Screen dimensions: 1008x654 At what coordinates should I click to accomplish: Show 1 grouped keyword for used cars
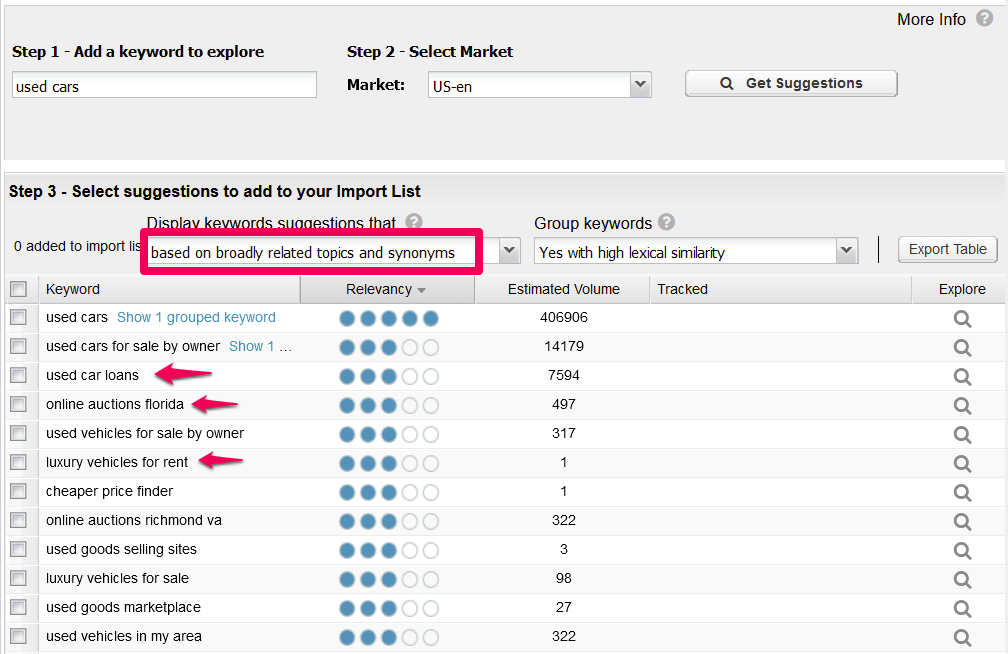[x=196, y=317]
